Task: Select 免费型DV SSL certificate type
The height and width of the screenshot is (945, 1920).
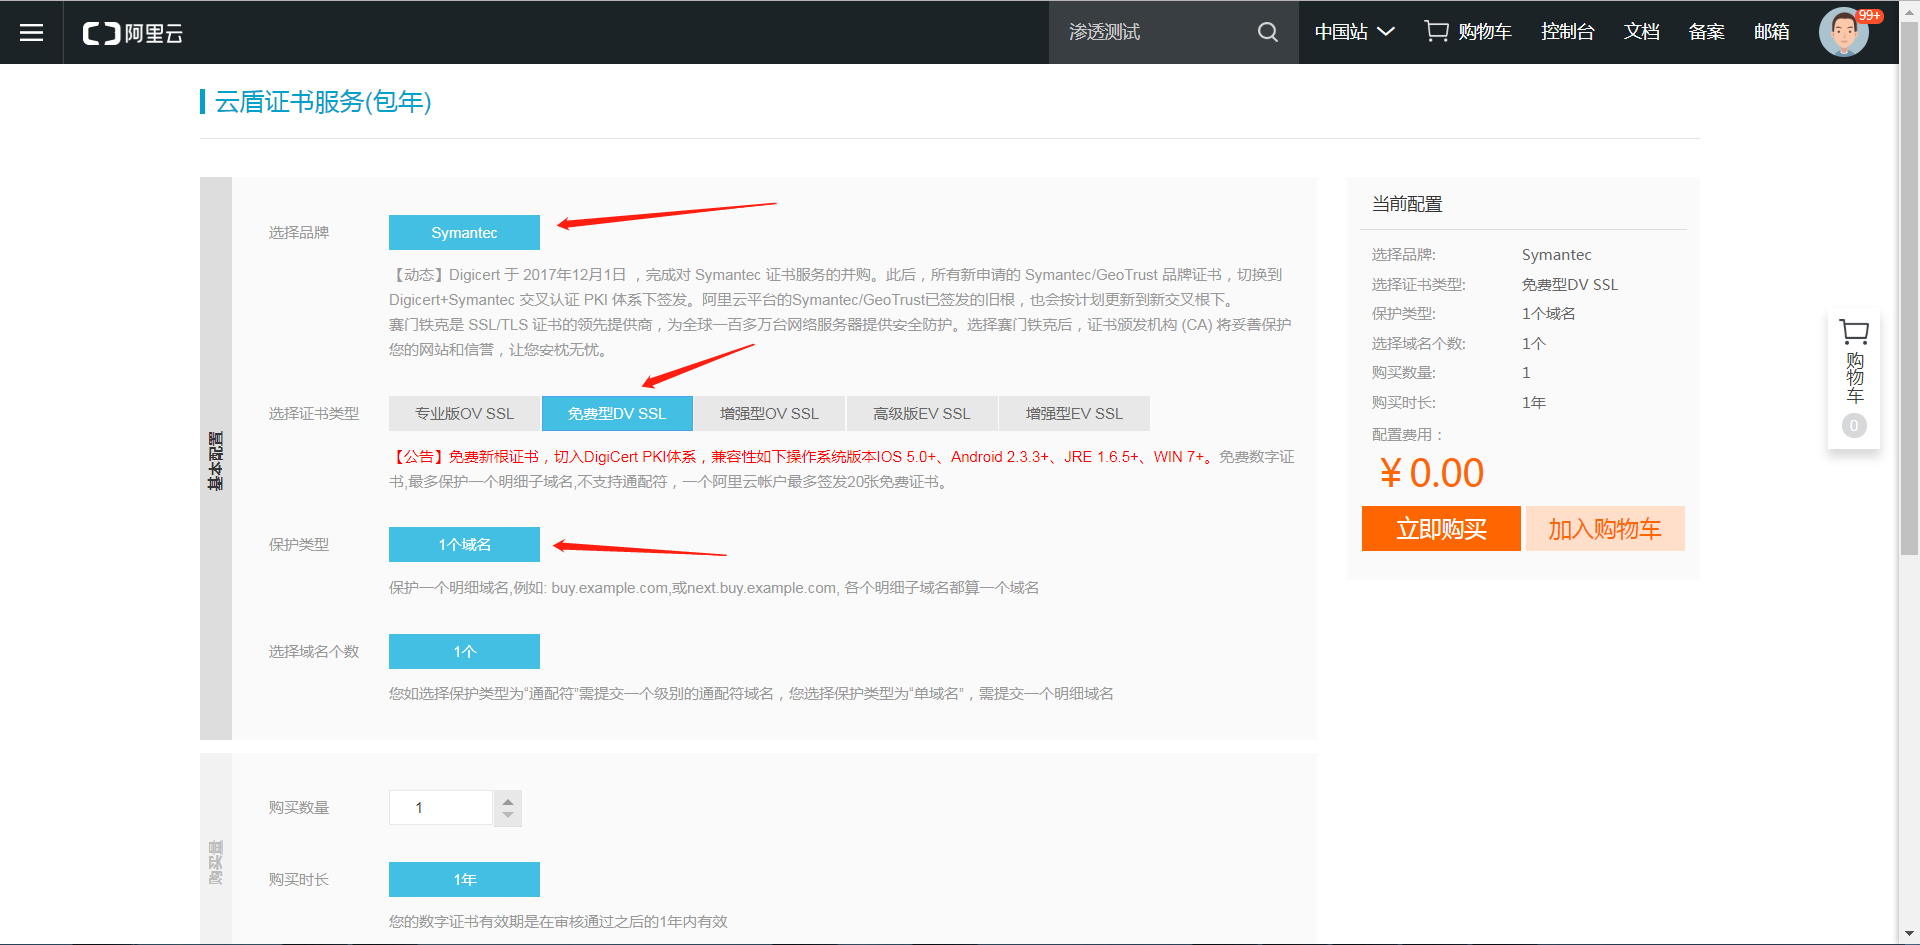Action: point(617,413)
